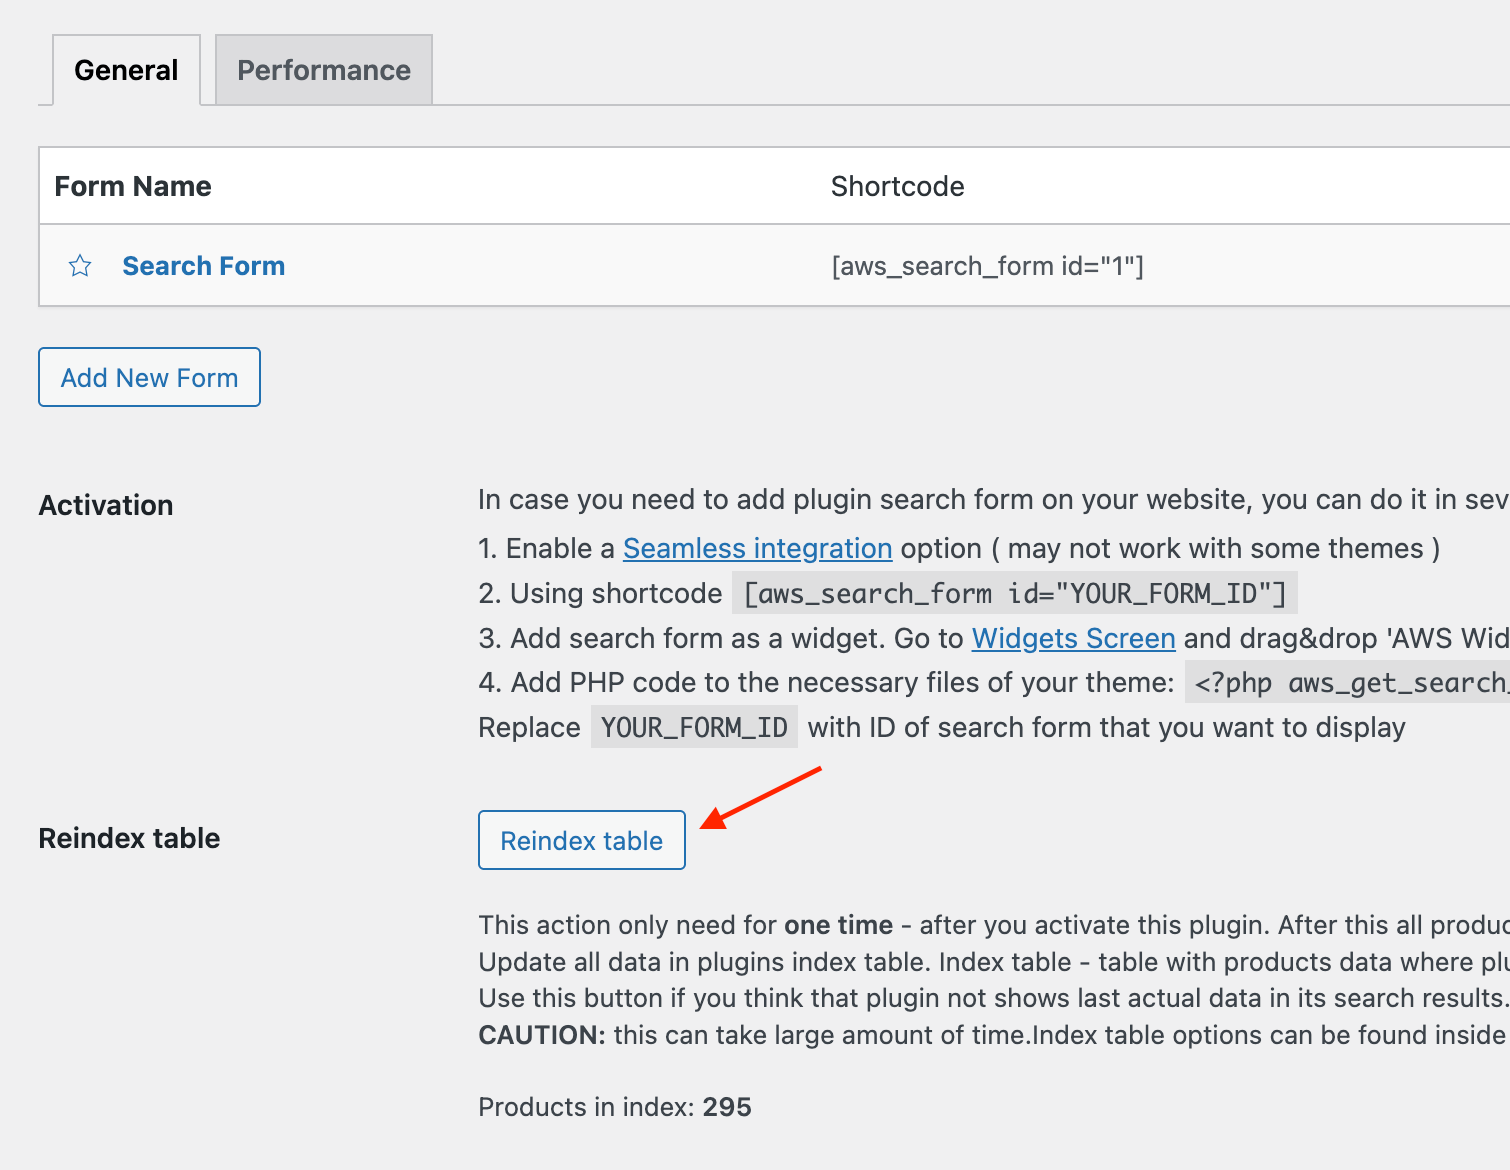Screen dimensions: 1510x1170
Task: Open the Seamless integration link
Action: pos(757,548)
